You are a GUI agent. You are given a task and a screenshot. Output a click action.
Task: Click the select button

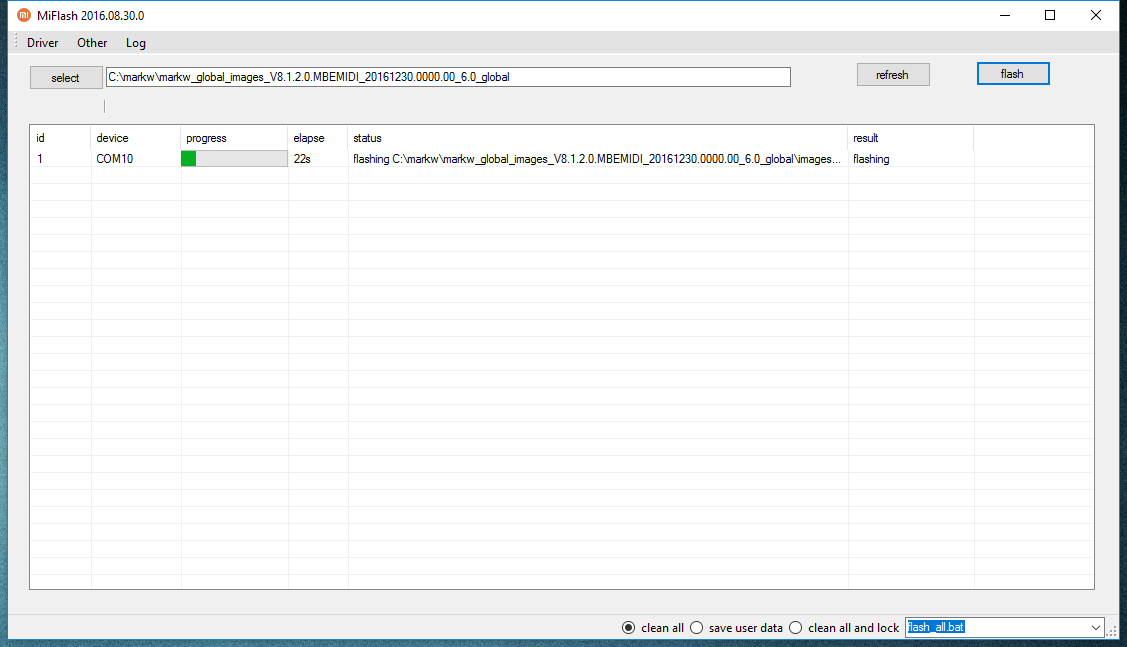click(x=65, y=78)
